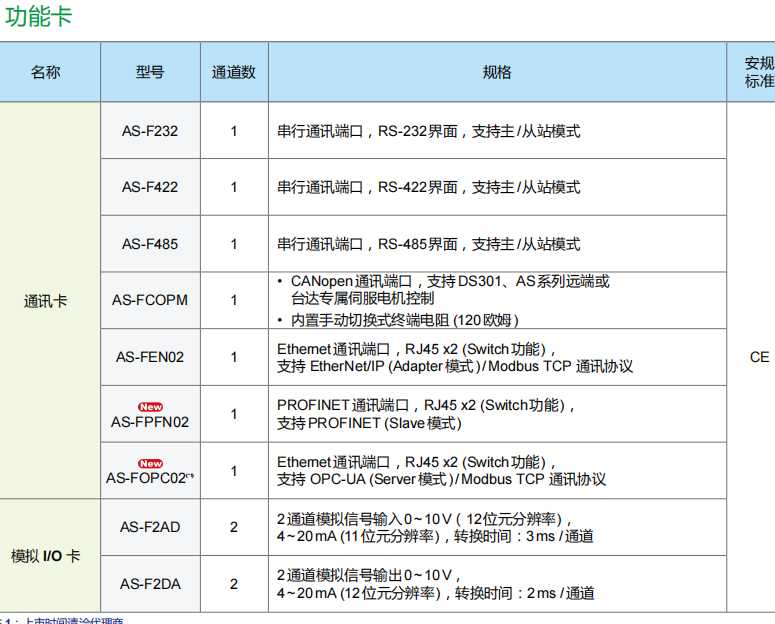Click the New badge above AS-FOPC02

coord(150,464)
